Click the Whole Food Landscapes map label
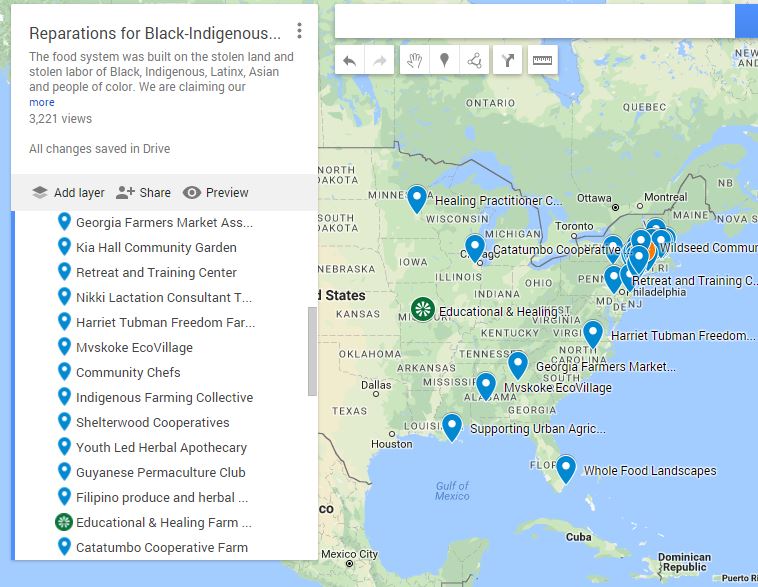The height and width of the screenshot is (587, 758). pos(650,470)
